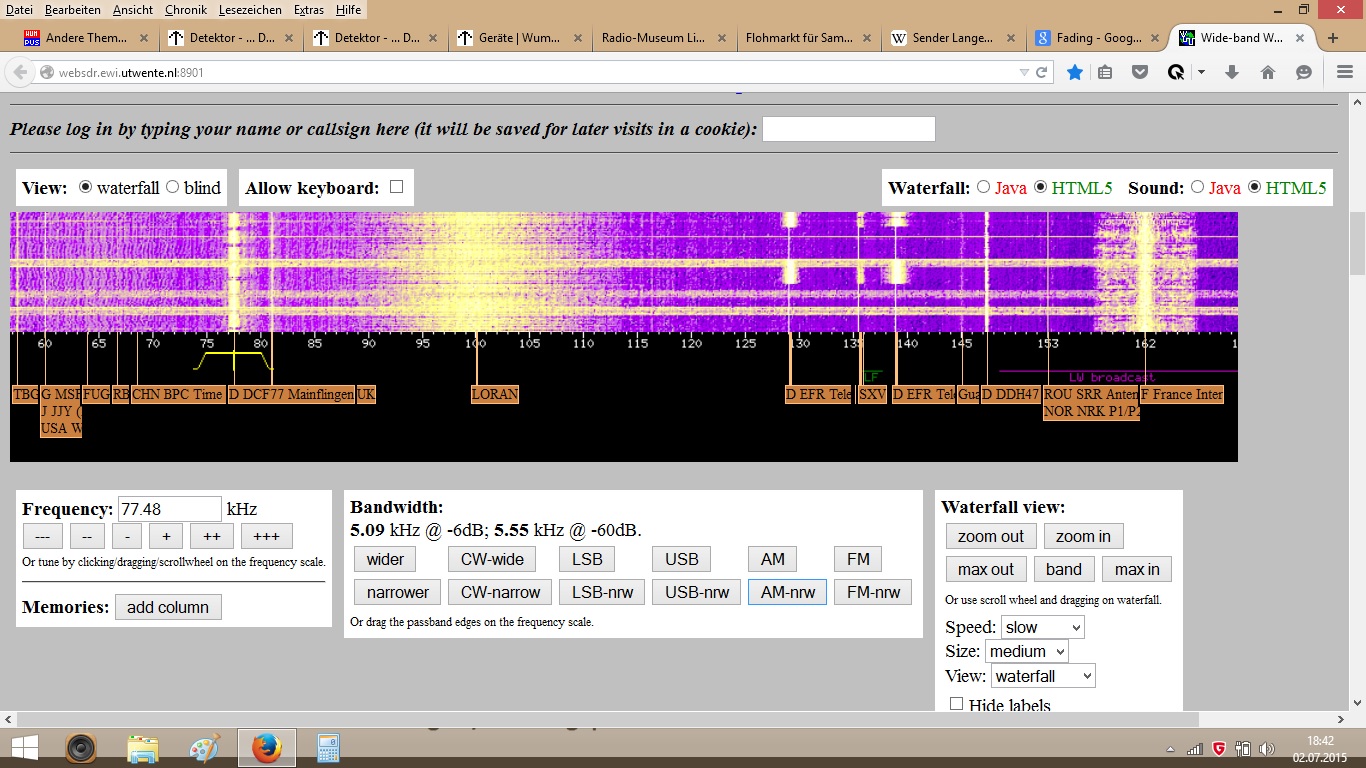Open the Firefox hamburger menu
Image resolution: width=1366 pixels, height=768 pixels.
[1345, 72]
